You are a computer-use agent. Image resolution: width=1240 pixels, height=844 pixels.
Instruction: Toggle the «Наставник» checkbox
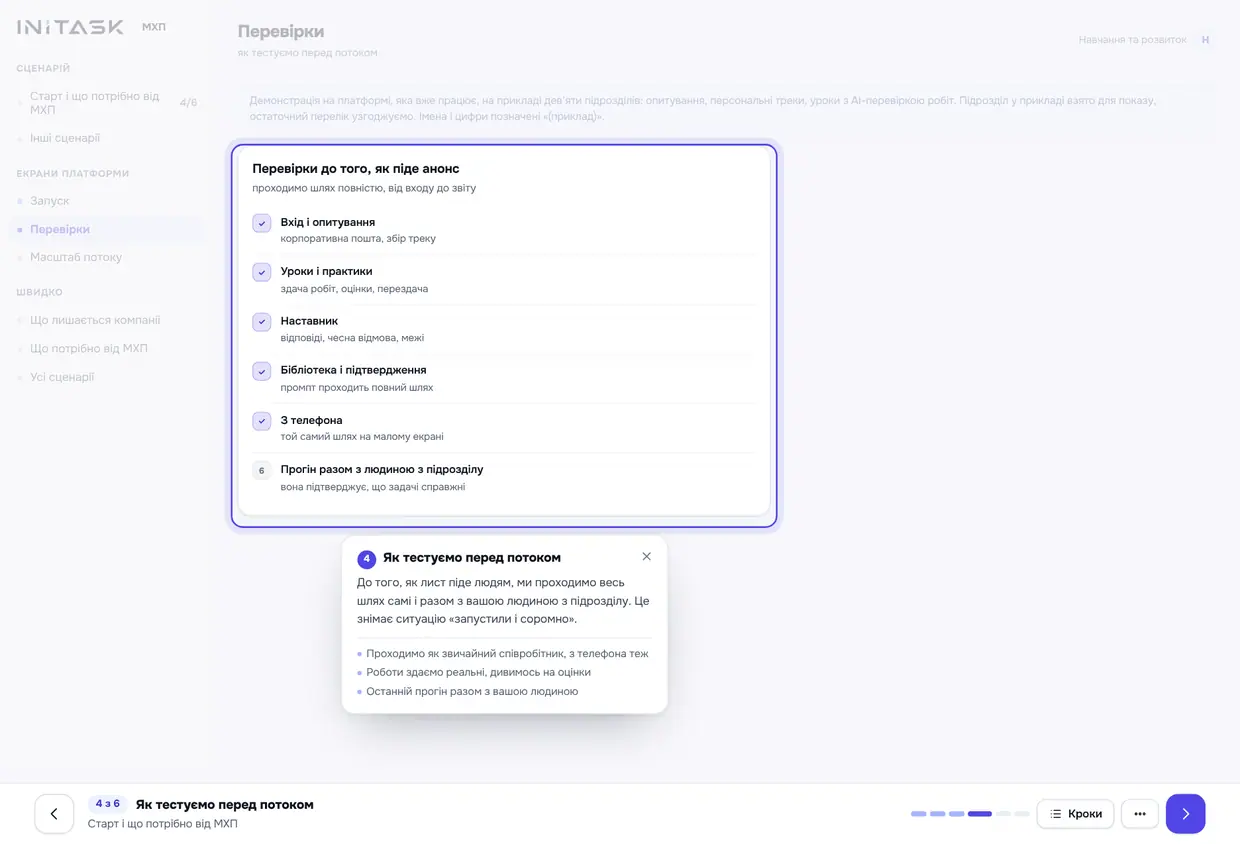[x=262, y=322]
